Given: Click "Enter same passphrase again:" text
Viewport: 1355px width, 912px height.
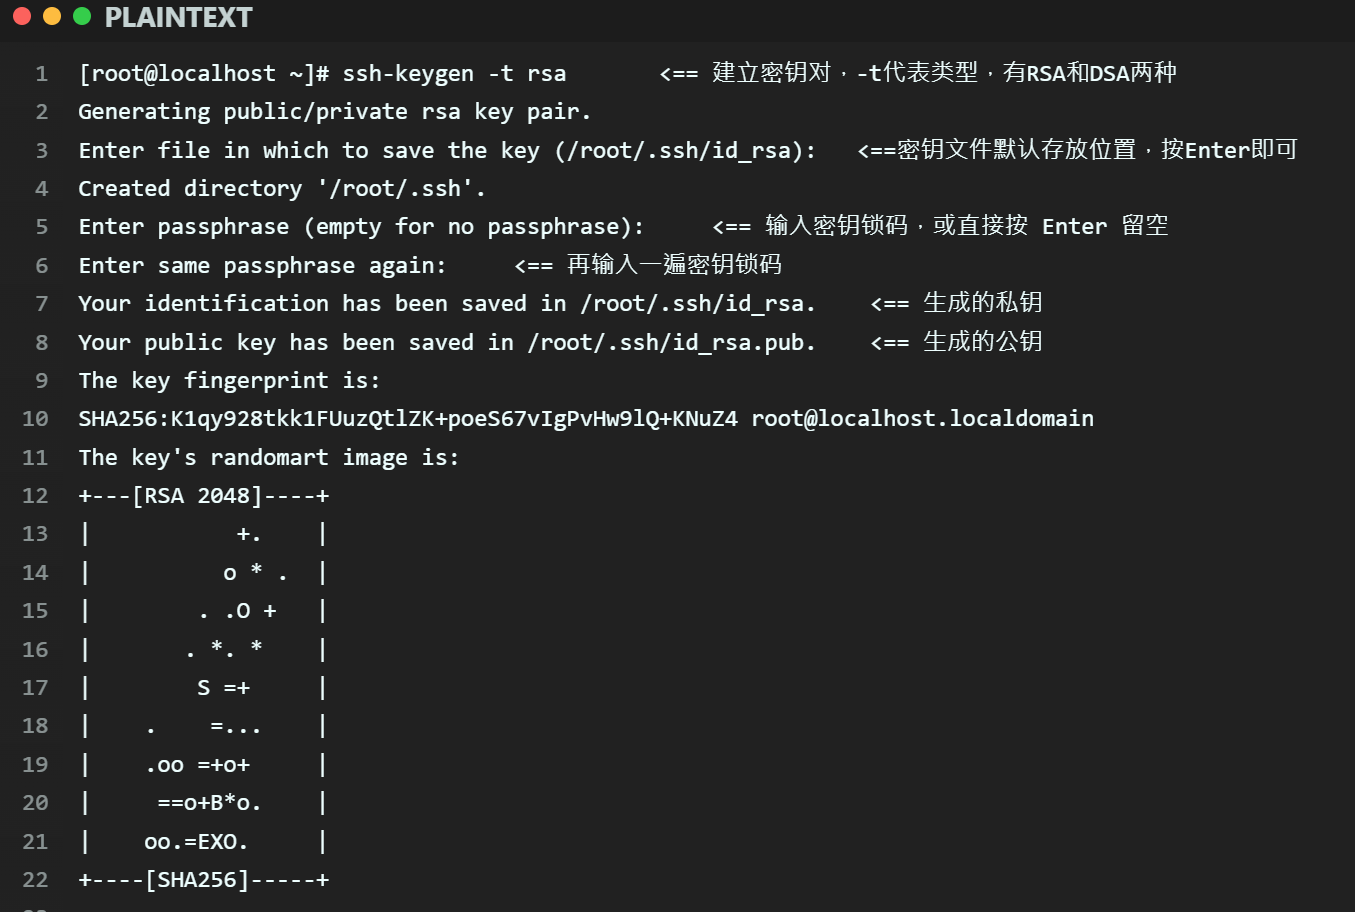Looking at the screenshot, I should pos(262,266).
